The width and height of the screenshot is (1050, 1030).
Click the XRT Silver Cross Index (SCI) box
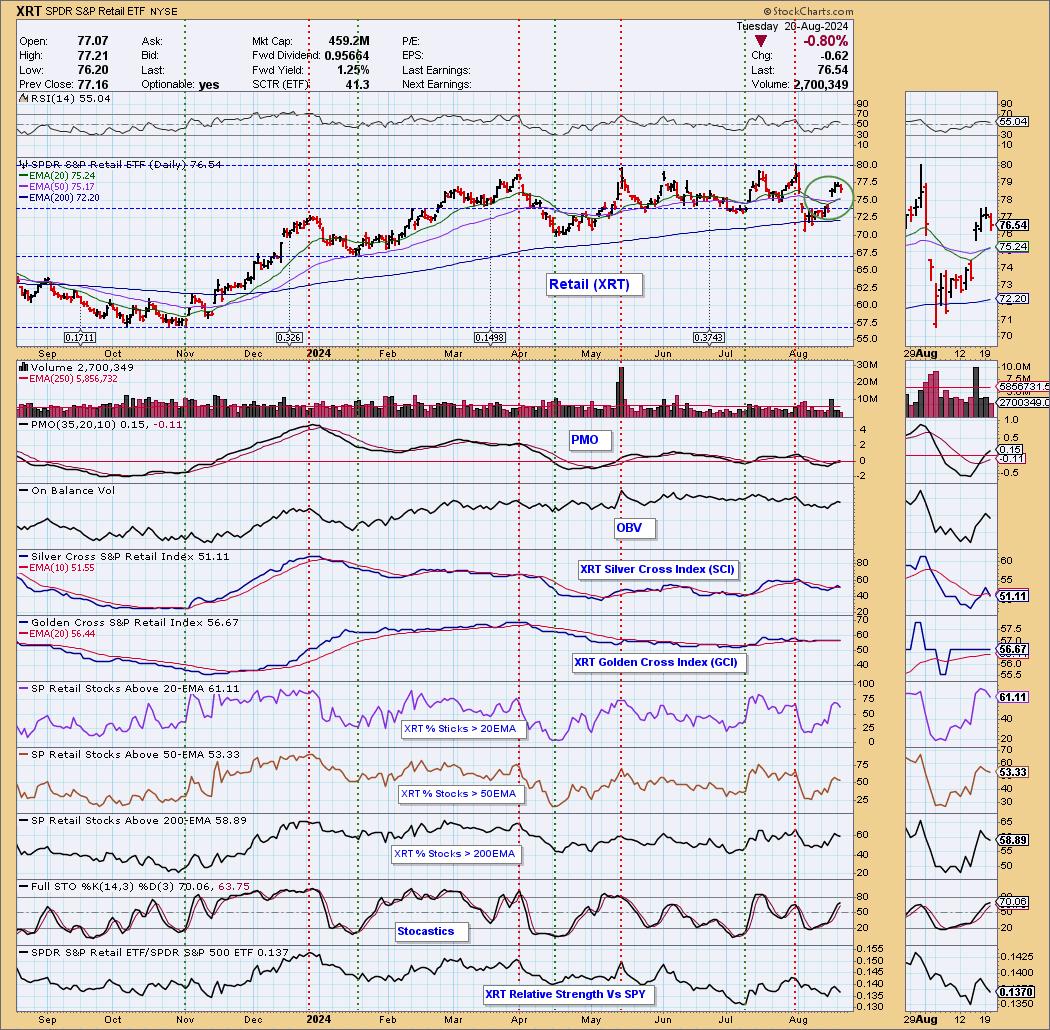tap(658, 569)
